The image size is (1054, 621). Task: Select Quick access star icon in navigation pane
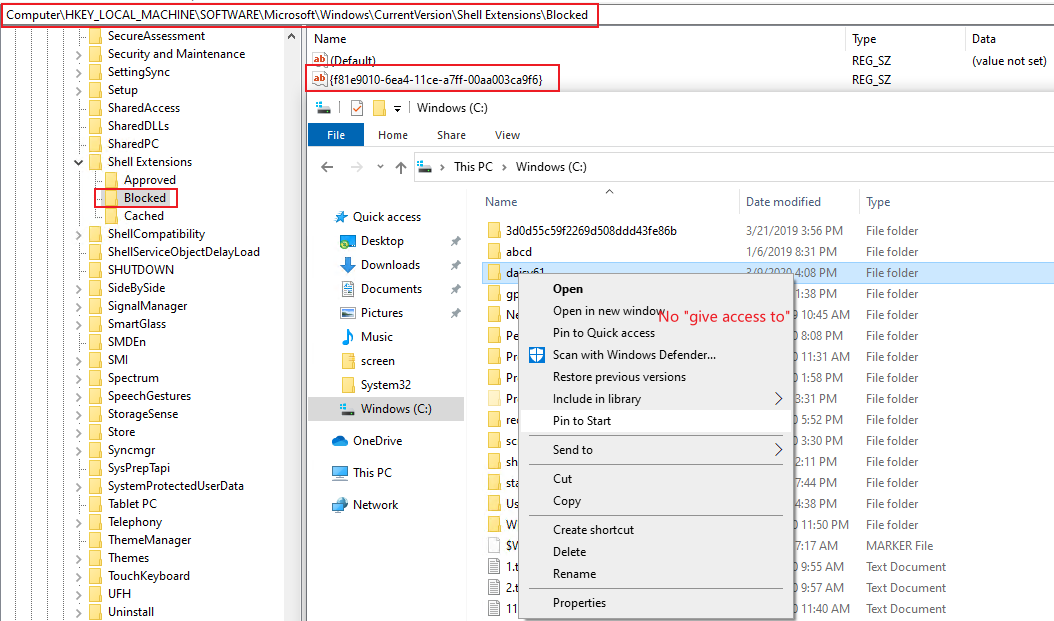coord(341,216)
